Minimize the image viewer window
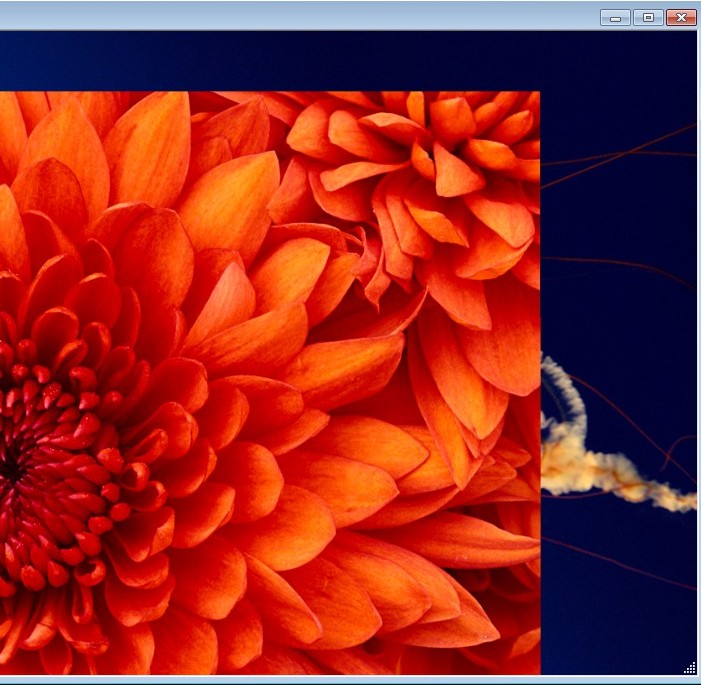The height and width of the screenshot is (685, 701). pyautogui.click(x=615, y=18)
